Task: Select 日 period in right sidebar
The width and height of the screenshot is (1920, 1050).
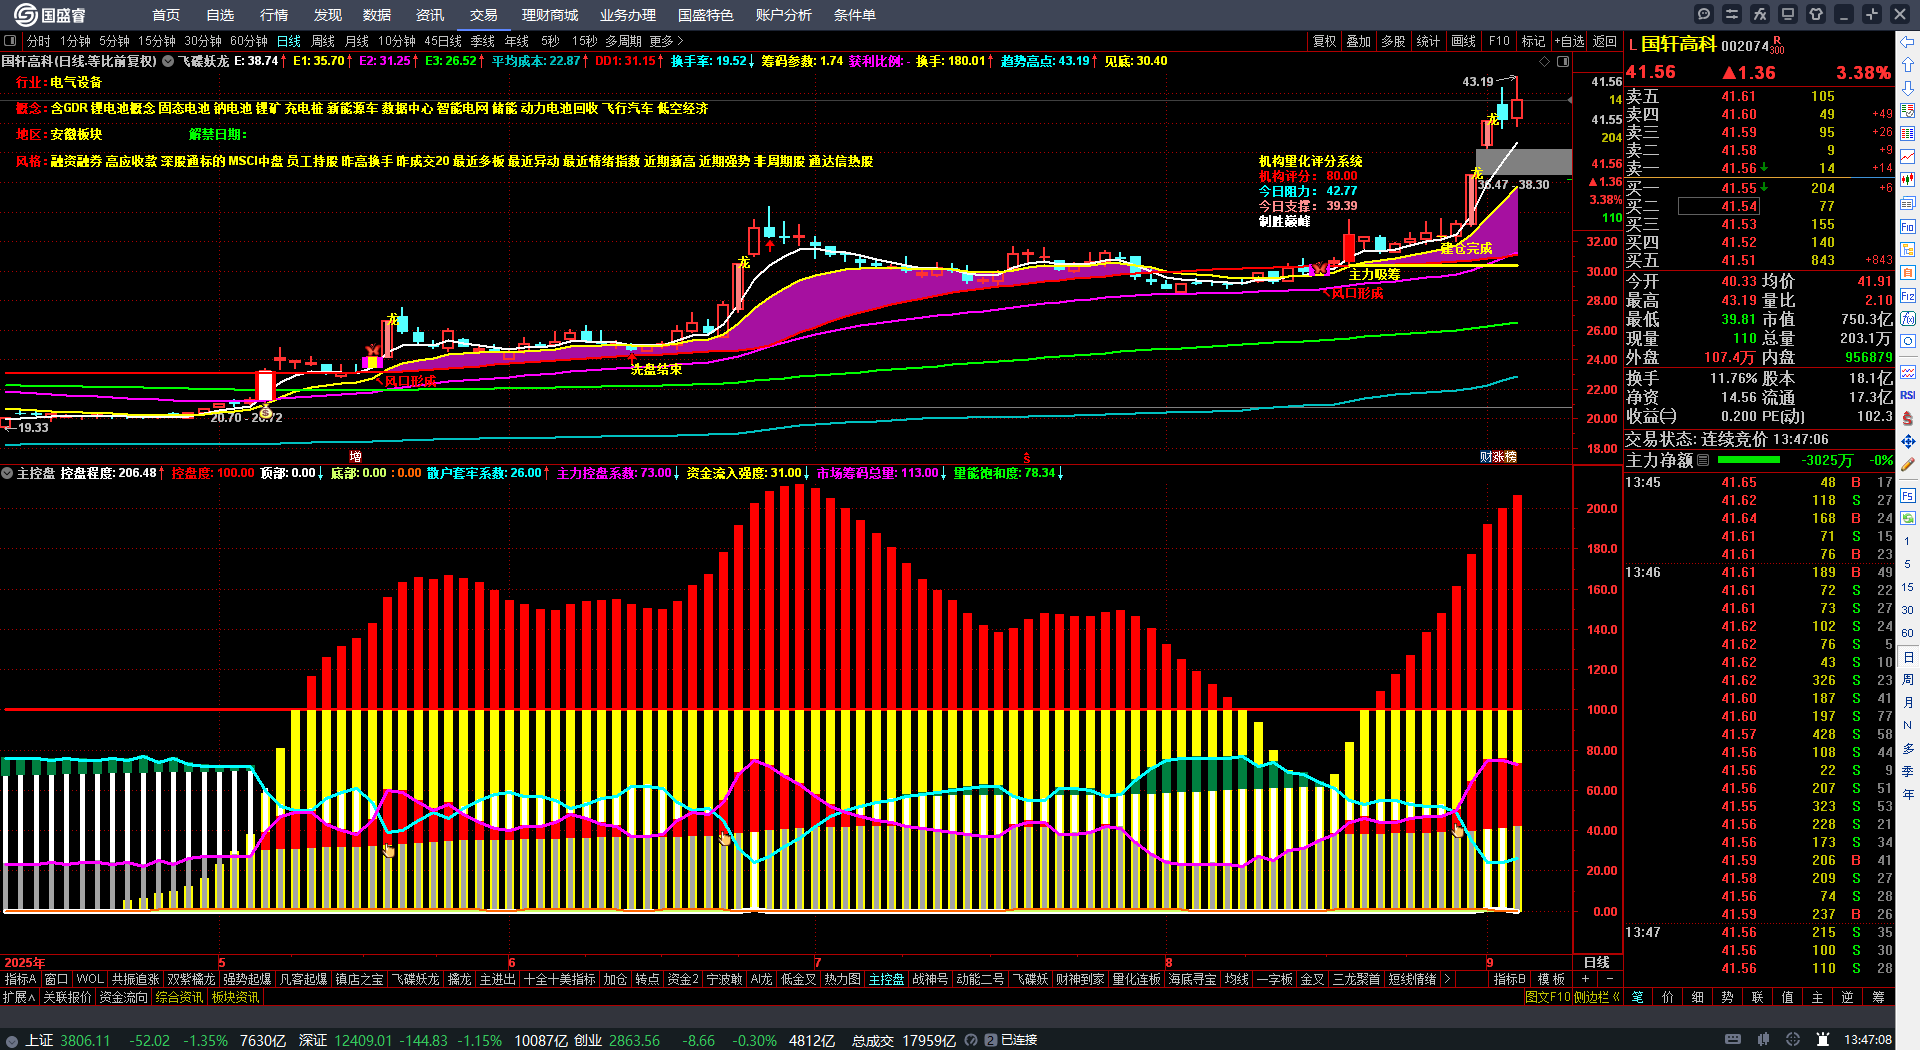Action: [x=1908, y=657]
